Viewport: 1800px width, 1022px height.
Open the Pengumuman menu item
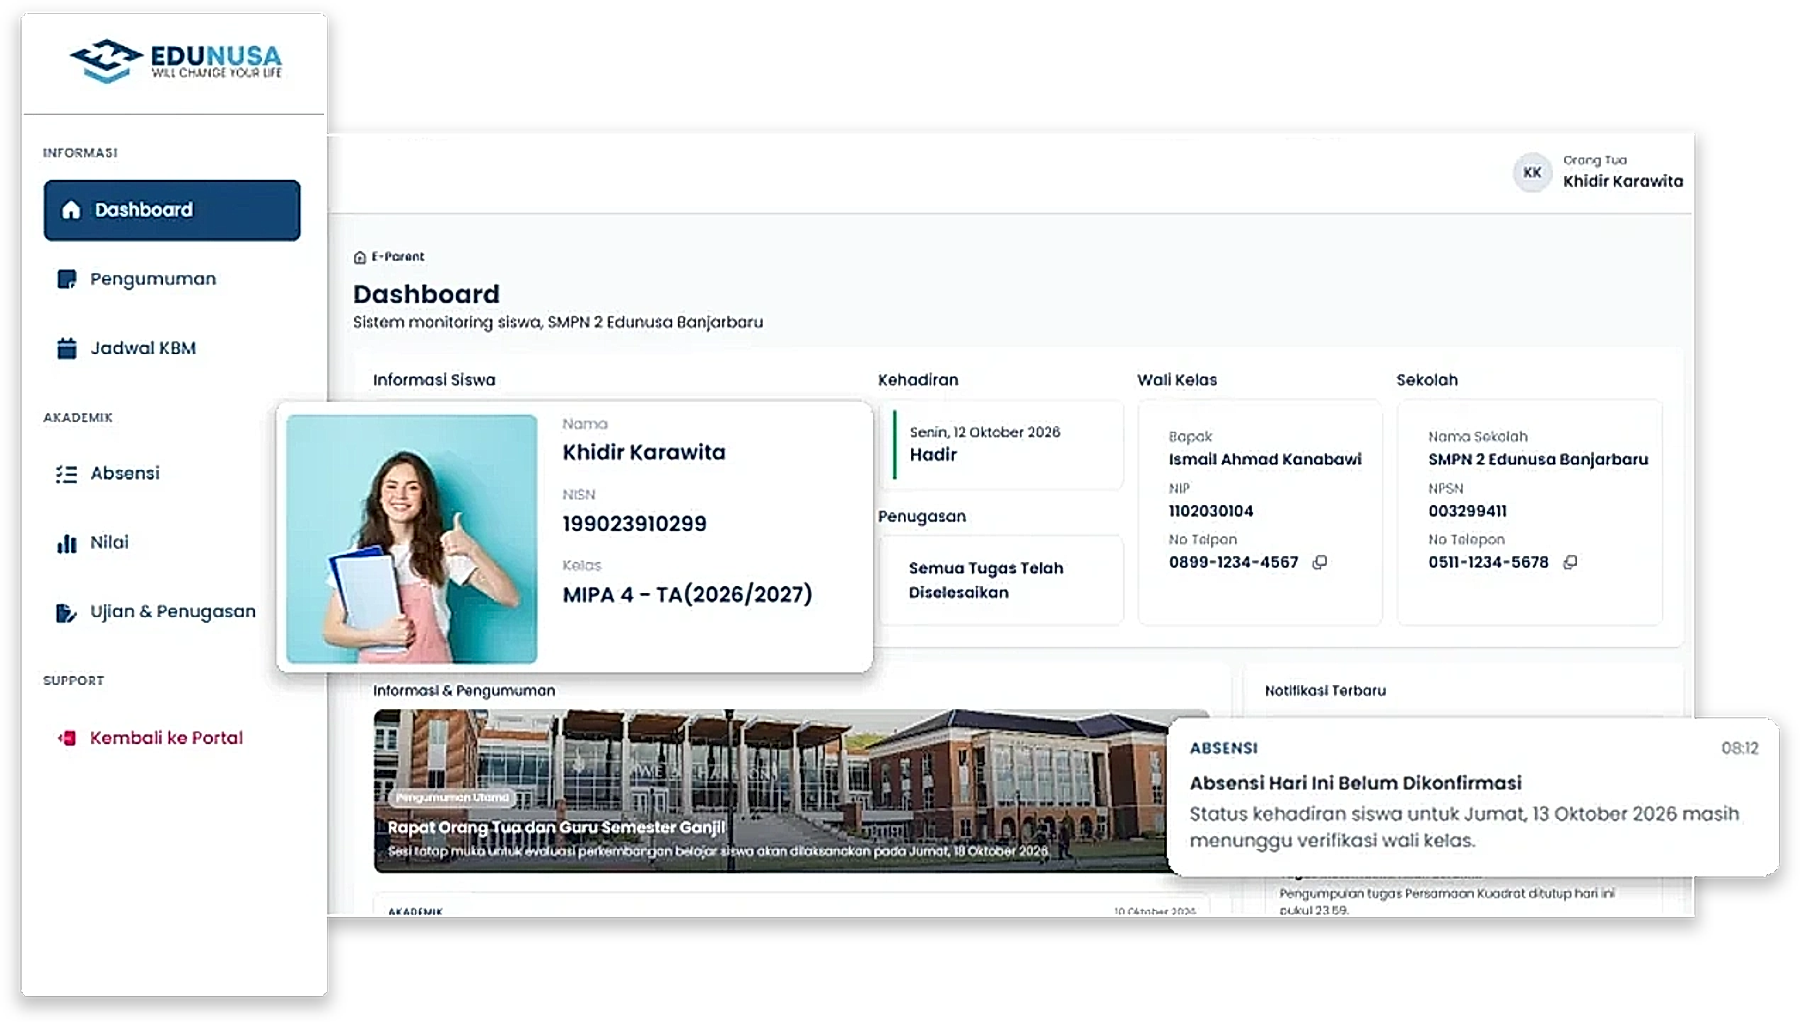click(x=153, y=279)
